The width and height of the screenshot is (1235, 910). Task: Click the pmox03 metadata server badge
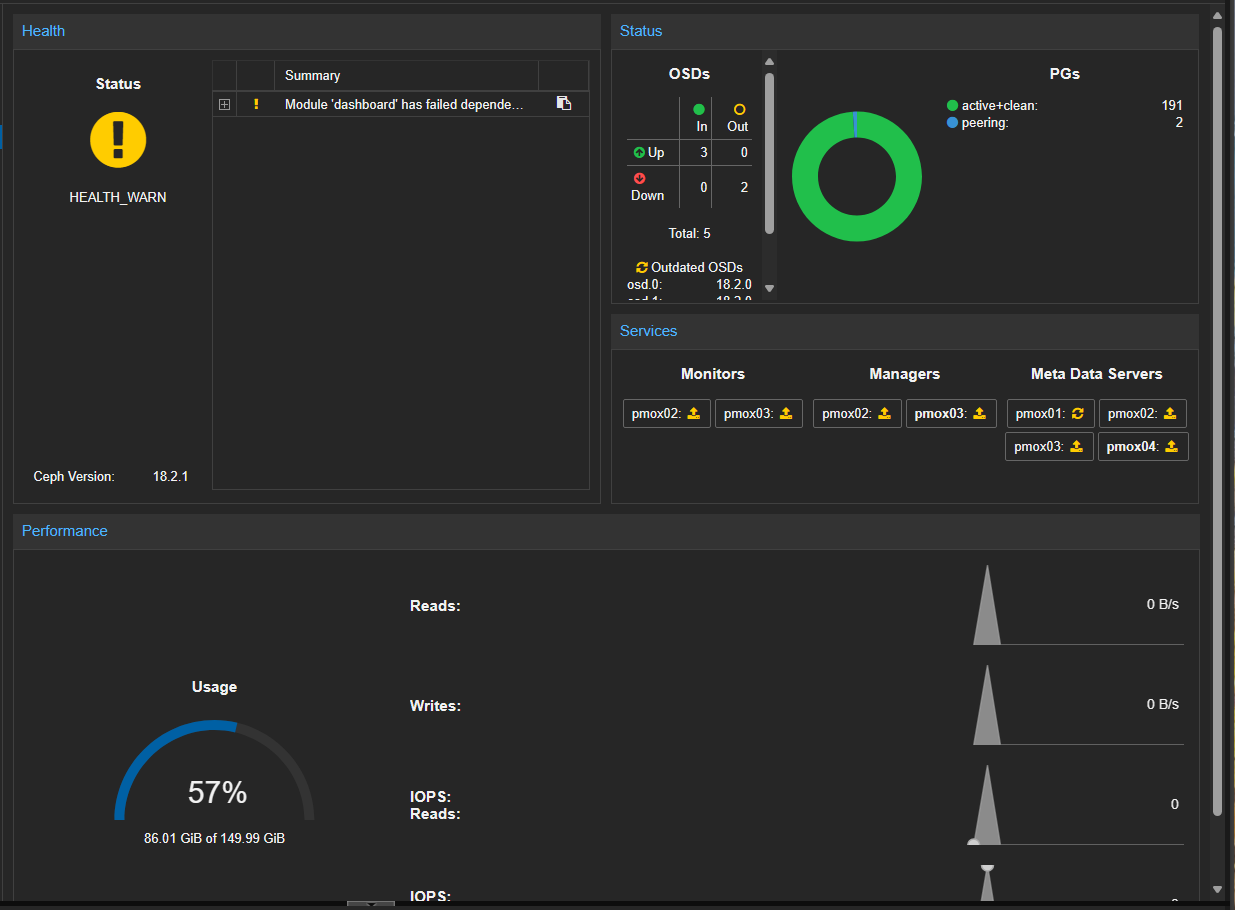(1049, 446)
